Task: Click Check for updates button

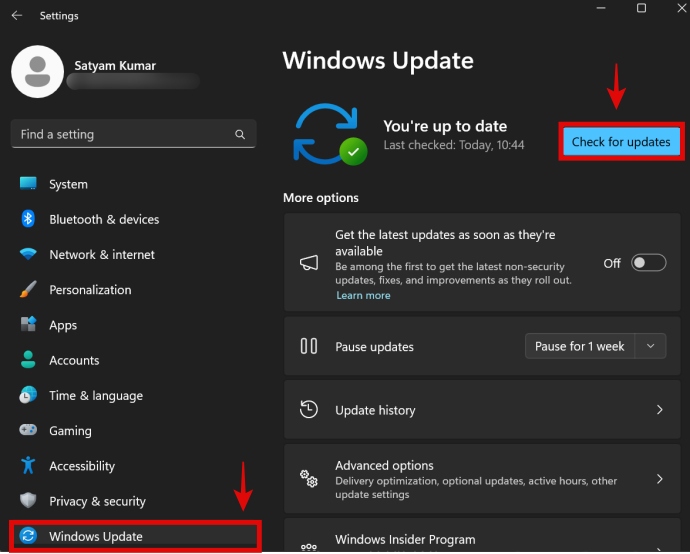Action: [621, 142]
